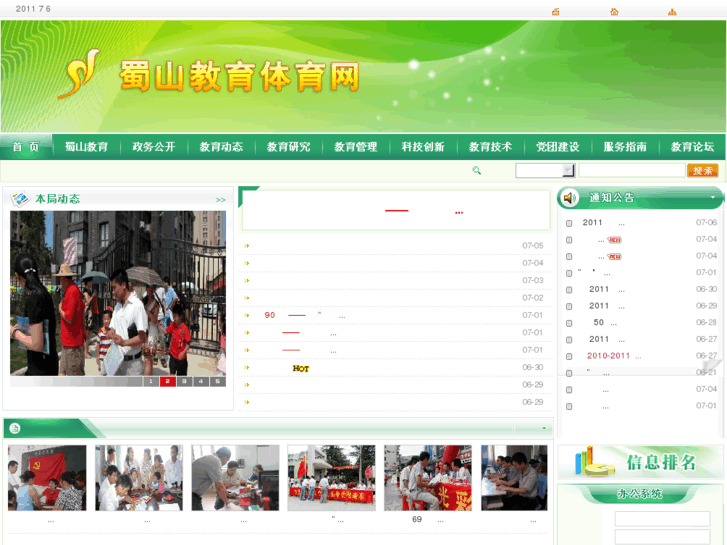727x545 pixels.
Task: Show slide 2 in the photo slideshow
Action: 167,381
